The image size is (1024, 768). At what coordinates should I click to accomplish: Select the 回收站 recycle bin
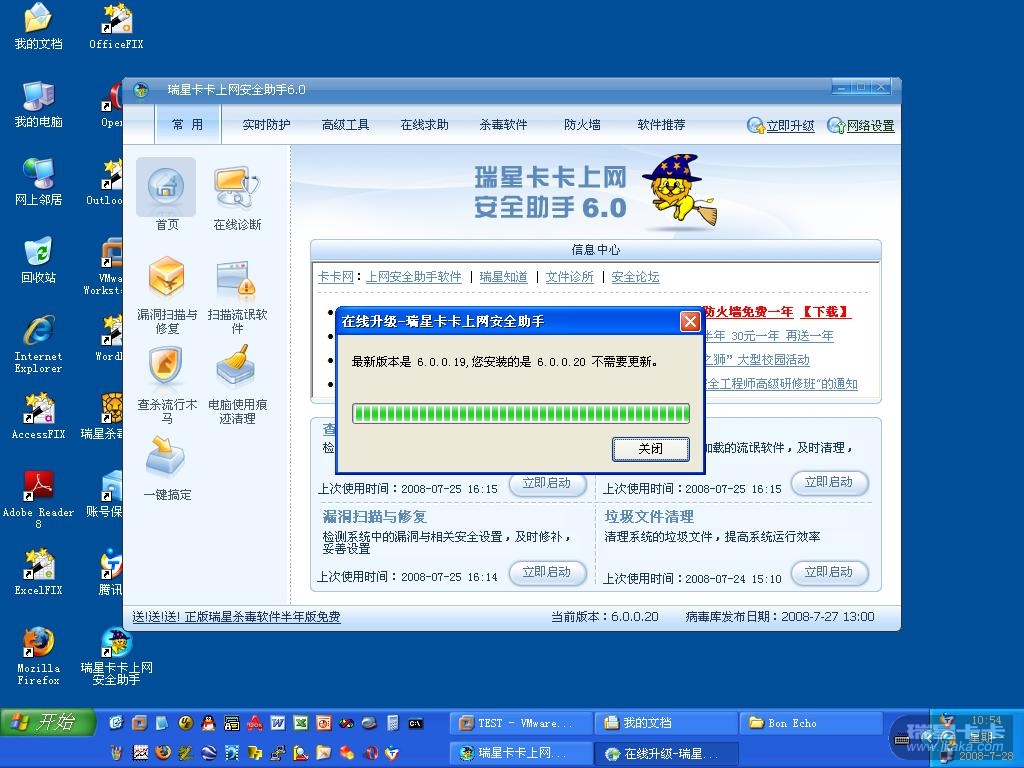click(x=39, y=261)
